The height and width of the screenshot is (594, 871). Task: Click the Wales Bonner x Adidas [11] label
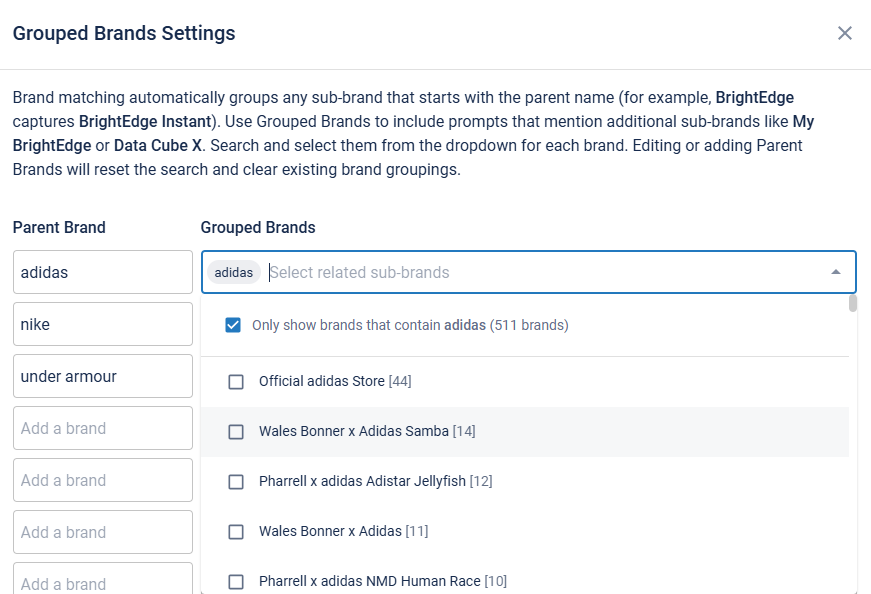coord(343,531)
